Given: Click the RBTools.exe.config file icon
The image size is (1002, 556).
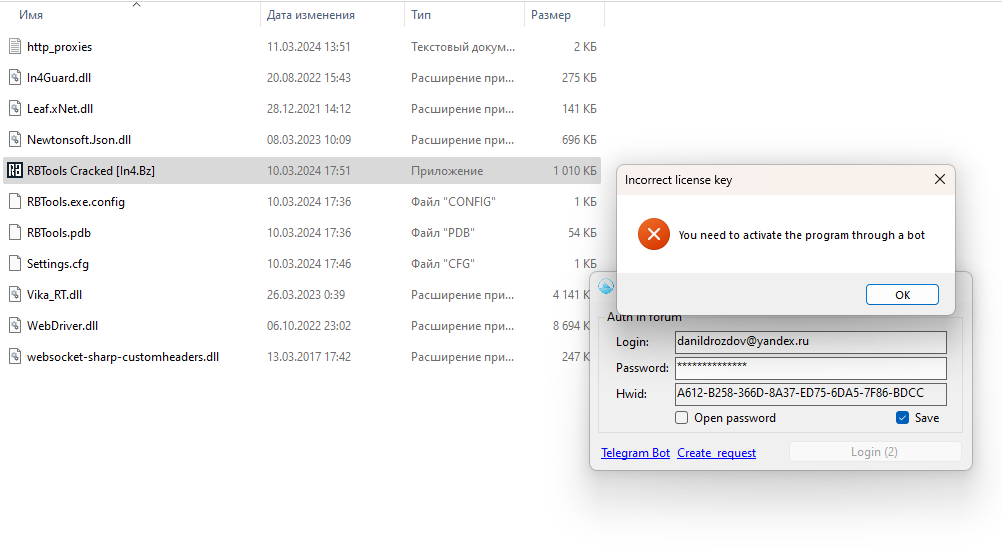Looking at the screenshot, I should tap(15, 201).
